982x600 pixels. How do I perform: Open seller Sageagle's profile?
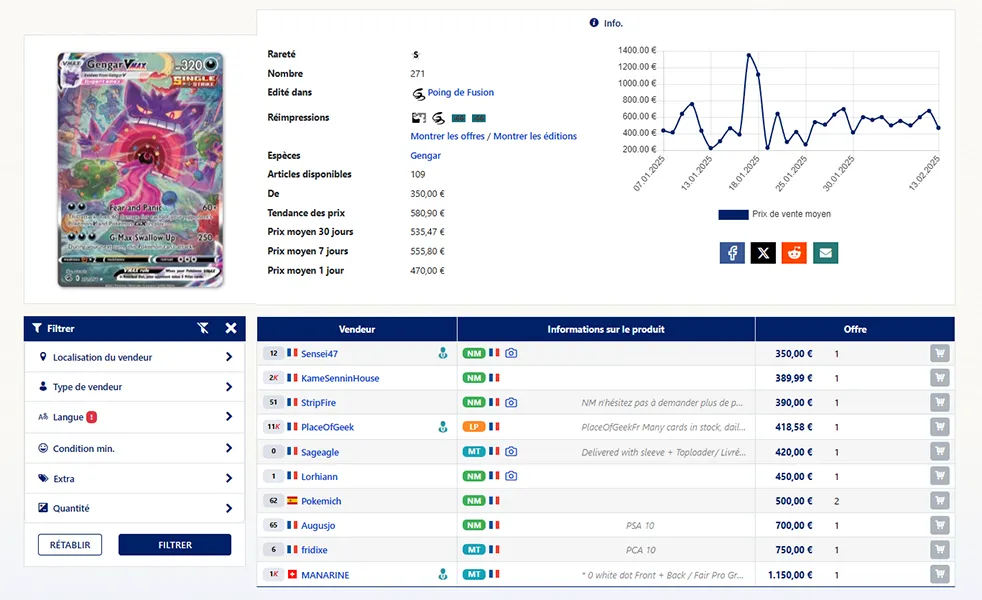coord(320,452)
